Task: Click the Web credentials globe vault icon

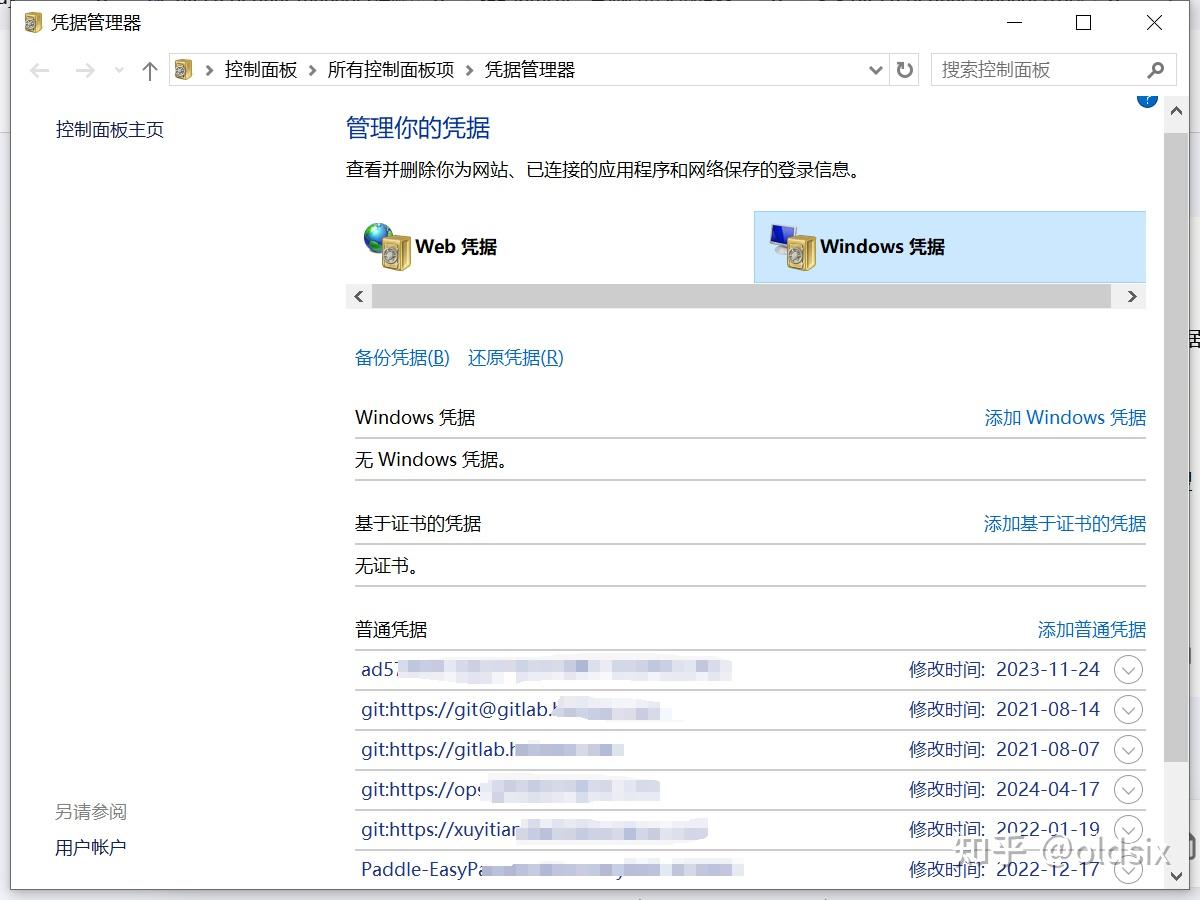Action: 387,246
